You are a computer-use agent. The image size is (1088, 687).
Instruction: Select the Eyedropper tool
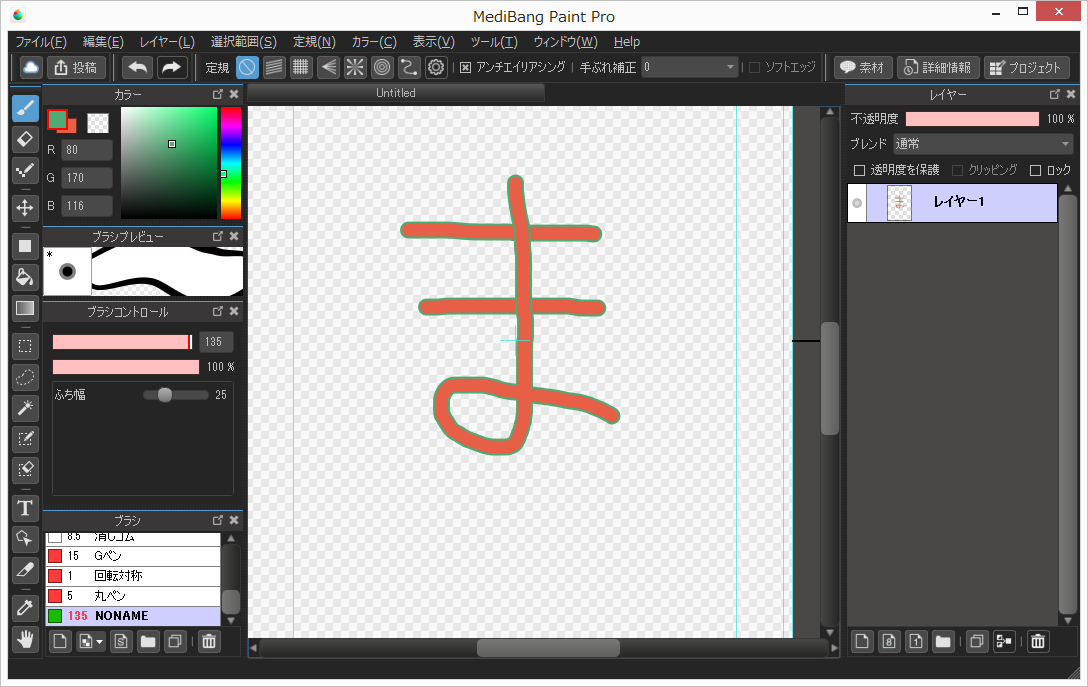[x=25, y=608]
